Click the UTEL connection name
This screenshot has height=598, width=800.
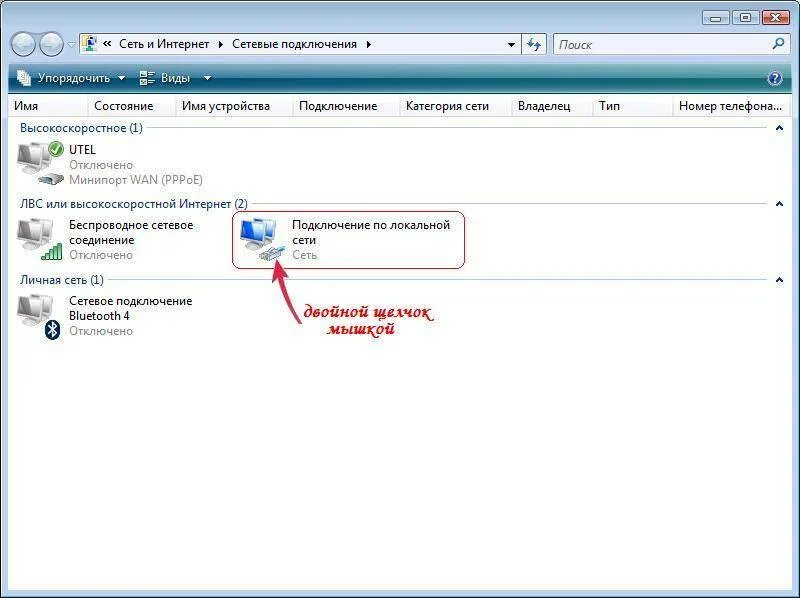[x=82, y=150]
